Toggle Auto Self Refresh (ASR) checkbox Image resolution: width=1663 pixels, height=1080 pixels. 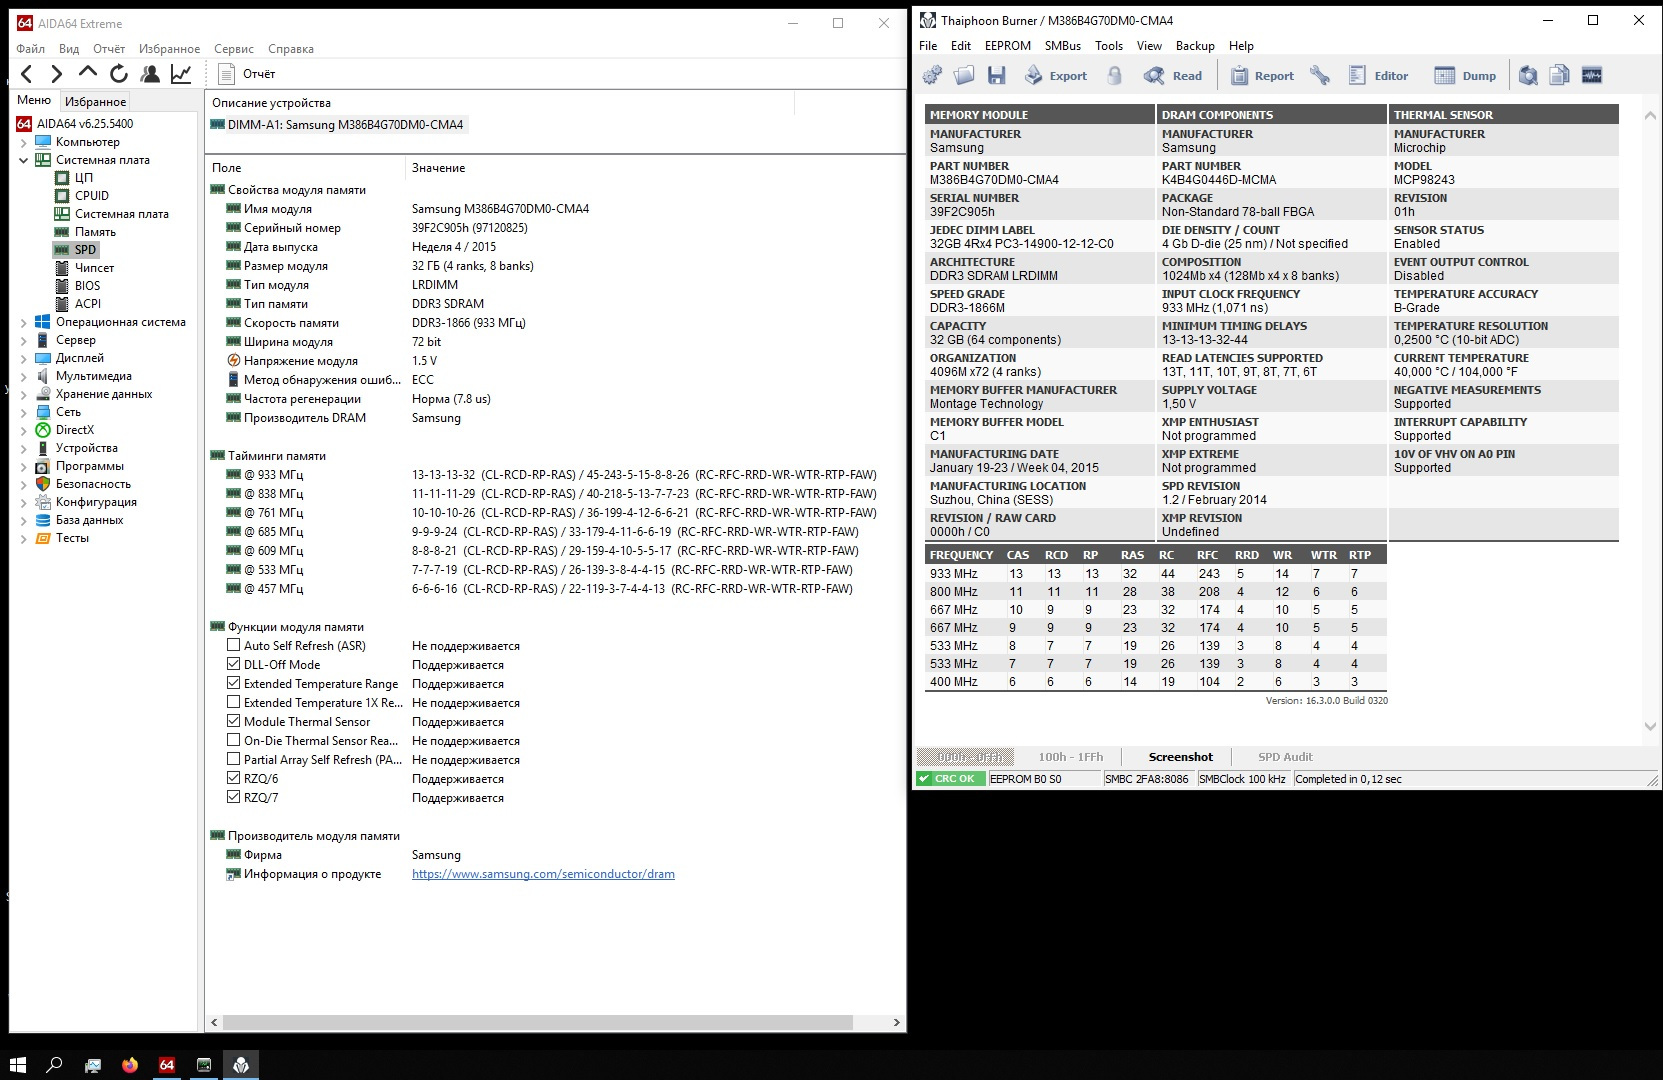[234, 646]
